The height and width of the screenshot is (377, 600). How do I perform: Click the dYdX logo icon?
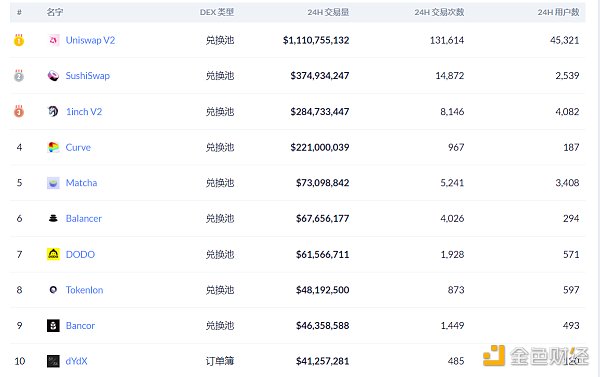53,361
